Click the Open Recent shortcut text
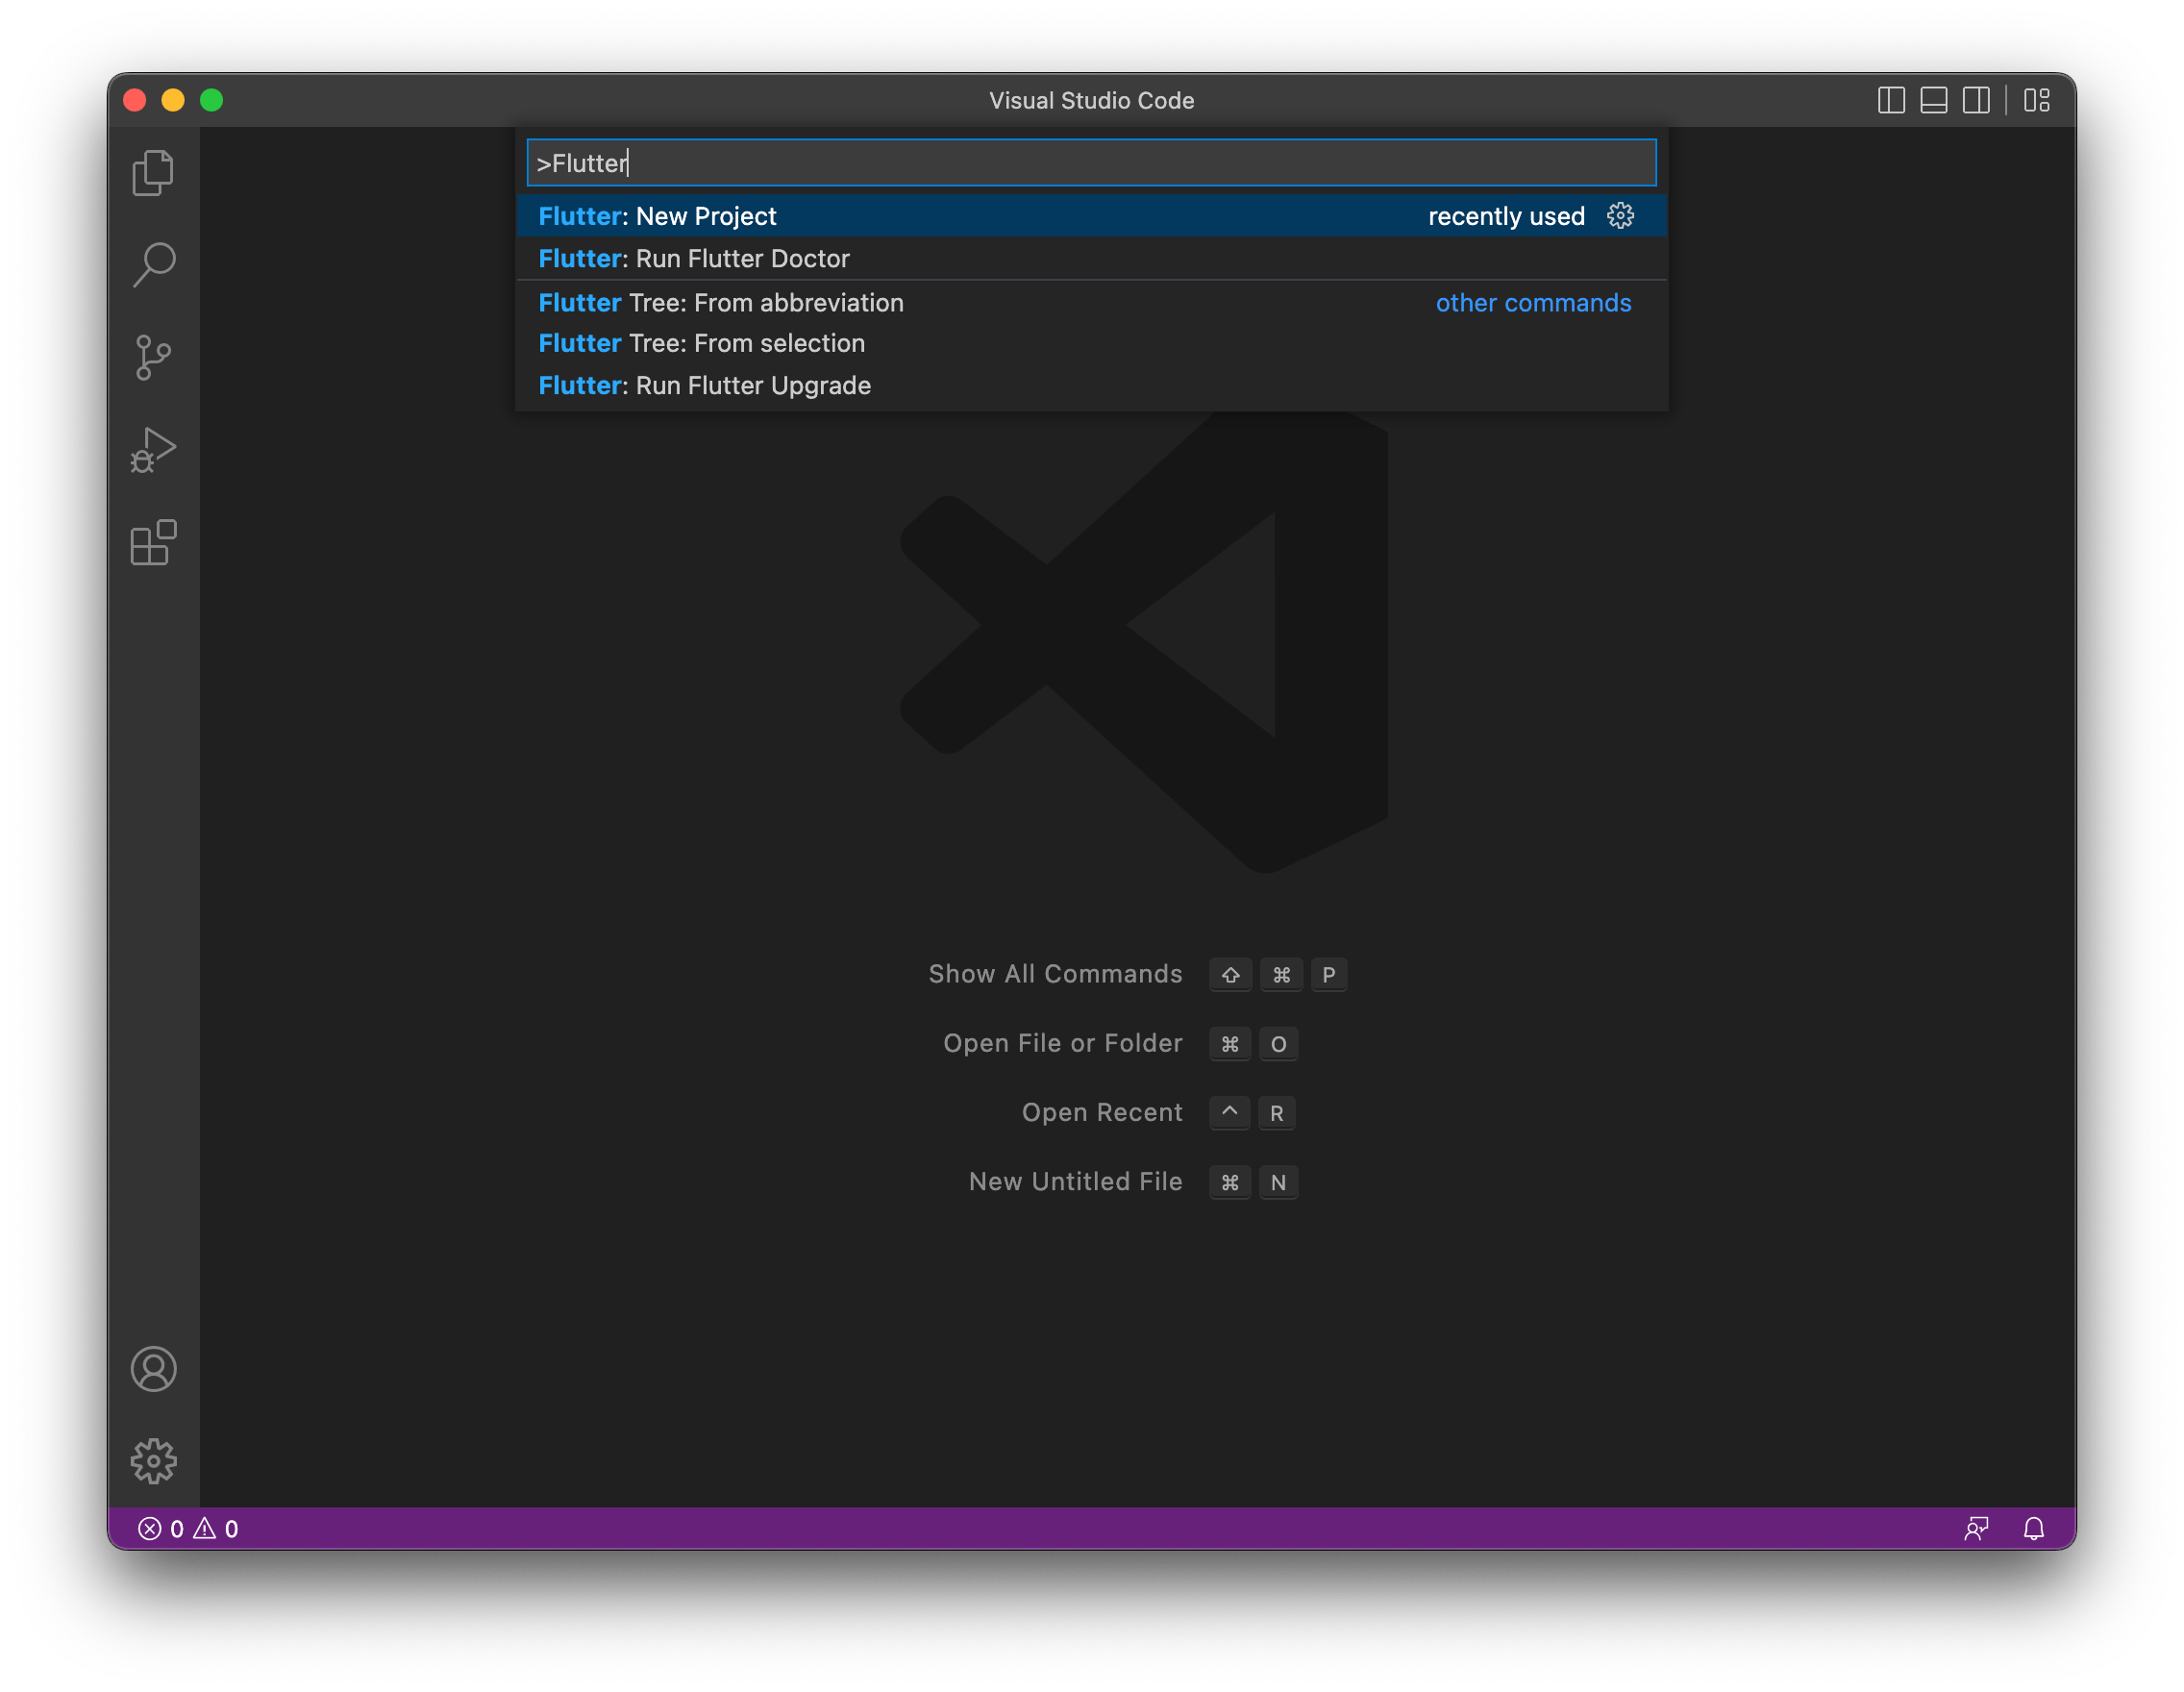Screen dimensions: 2184x1692 [x=1102, y=1112]
